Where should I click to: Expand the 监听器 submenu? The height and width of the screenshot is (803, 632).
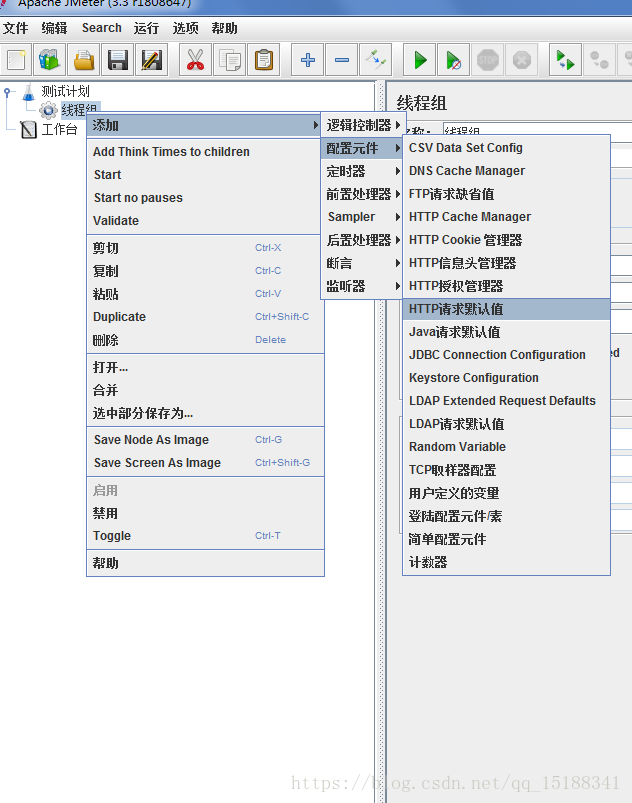click(363, 286)
